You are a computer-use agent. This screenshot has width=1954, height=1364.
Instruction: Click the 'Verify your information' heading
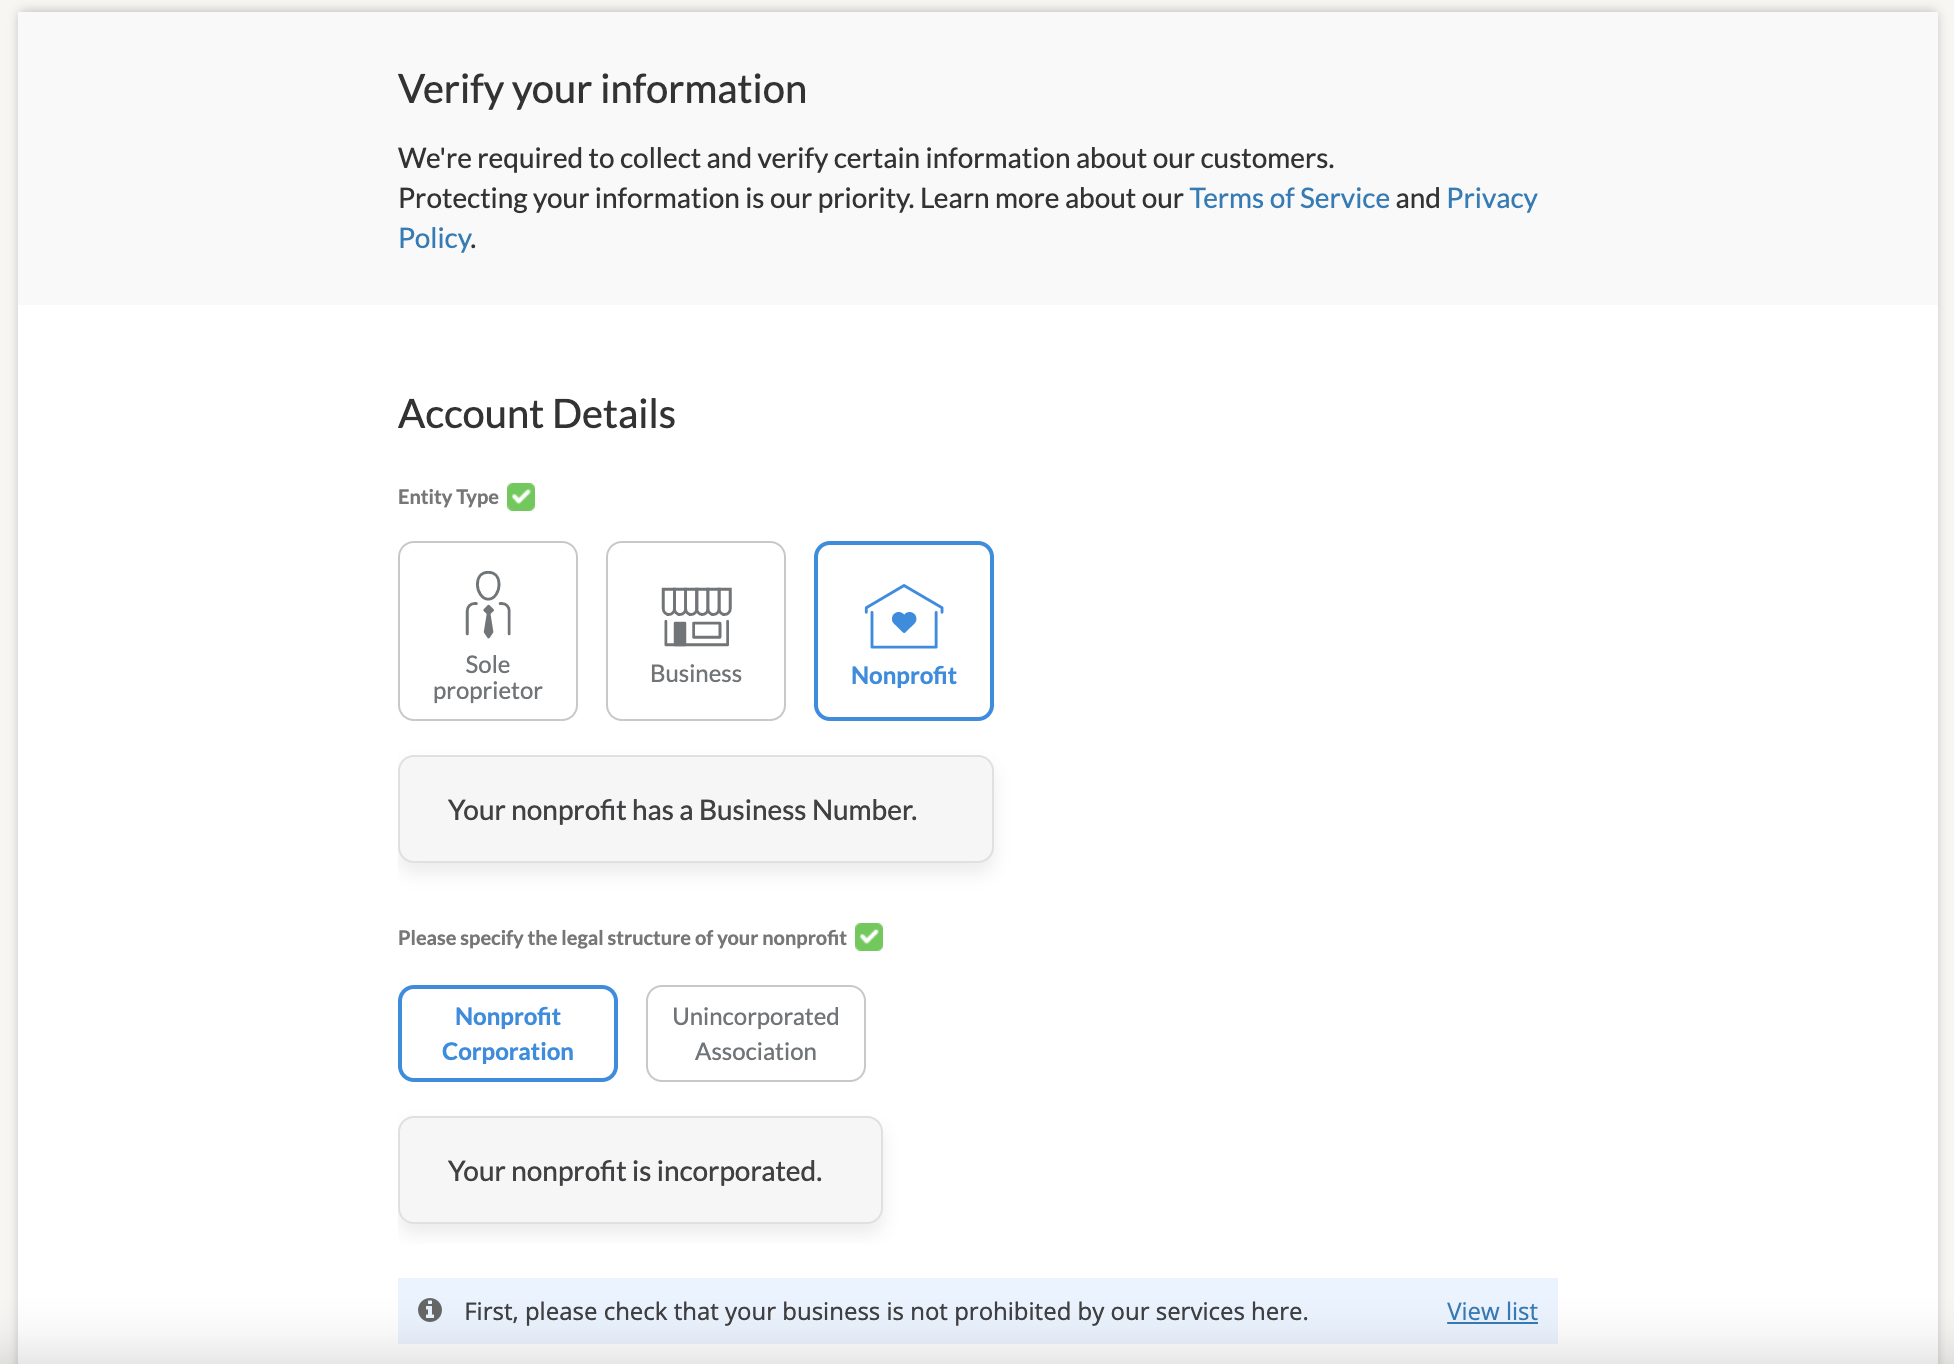602,89
